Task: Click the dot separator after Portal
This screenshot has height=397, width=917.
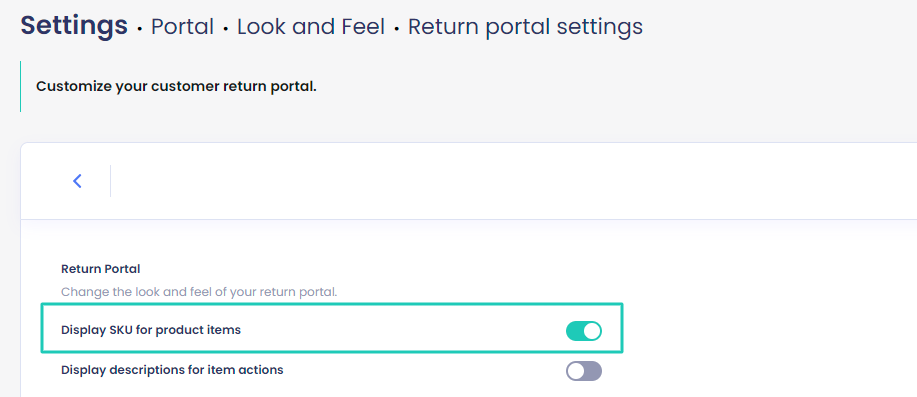Action: [226, 29]
